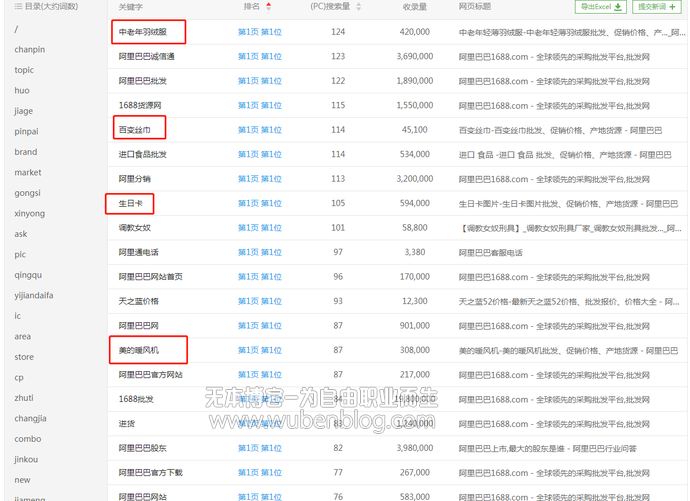The image size is (690, 501).
Task: Select the ask directory
Action: (21, 234)
